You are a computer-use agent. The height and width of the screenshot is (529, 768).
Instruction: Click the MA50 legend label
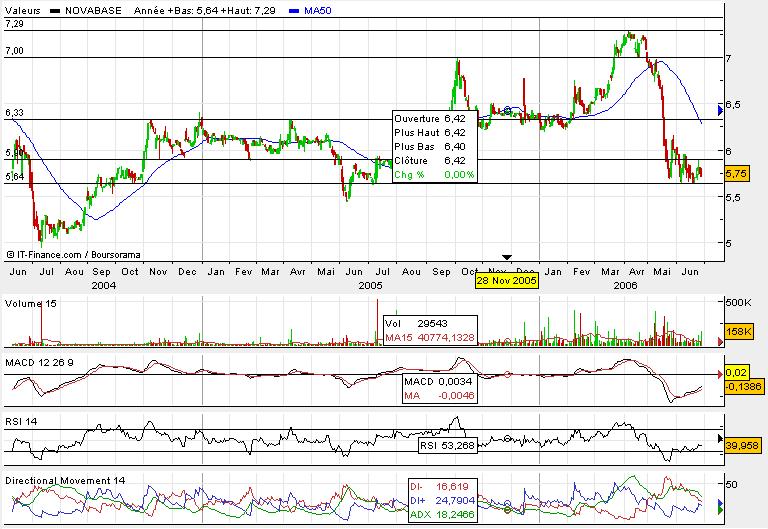tap(317, 11)
